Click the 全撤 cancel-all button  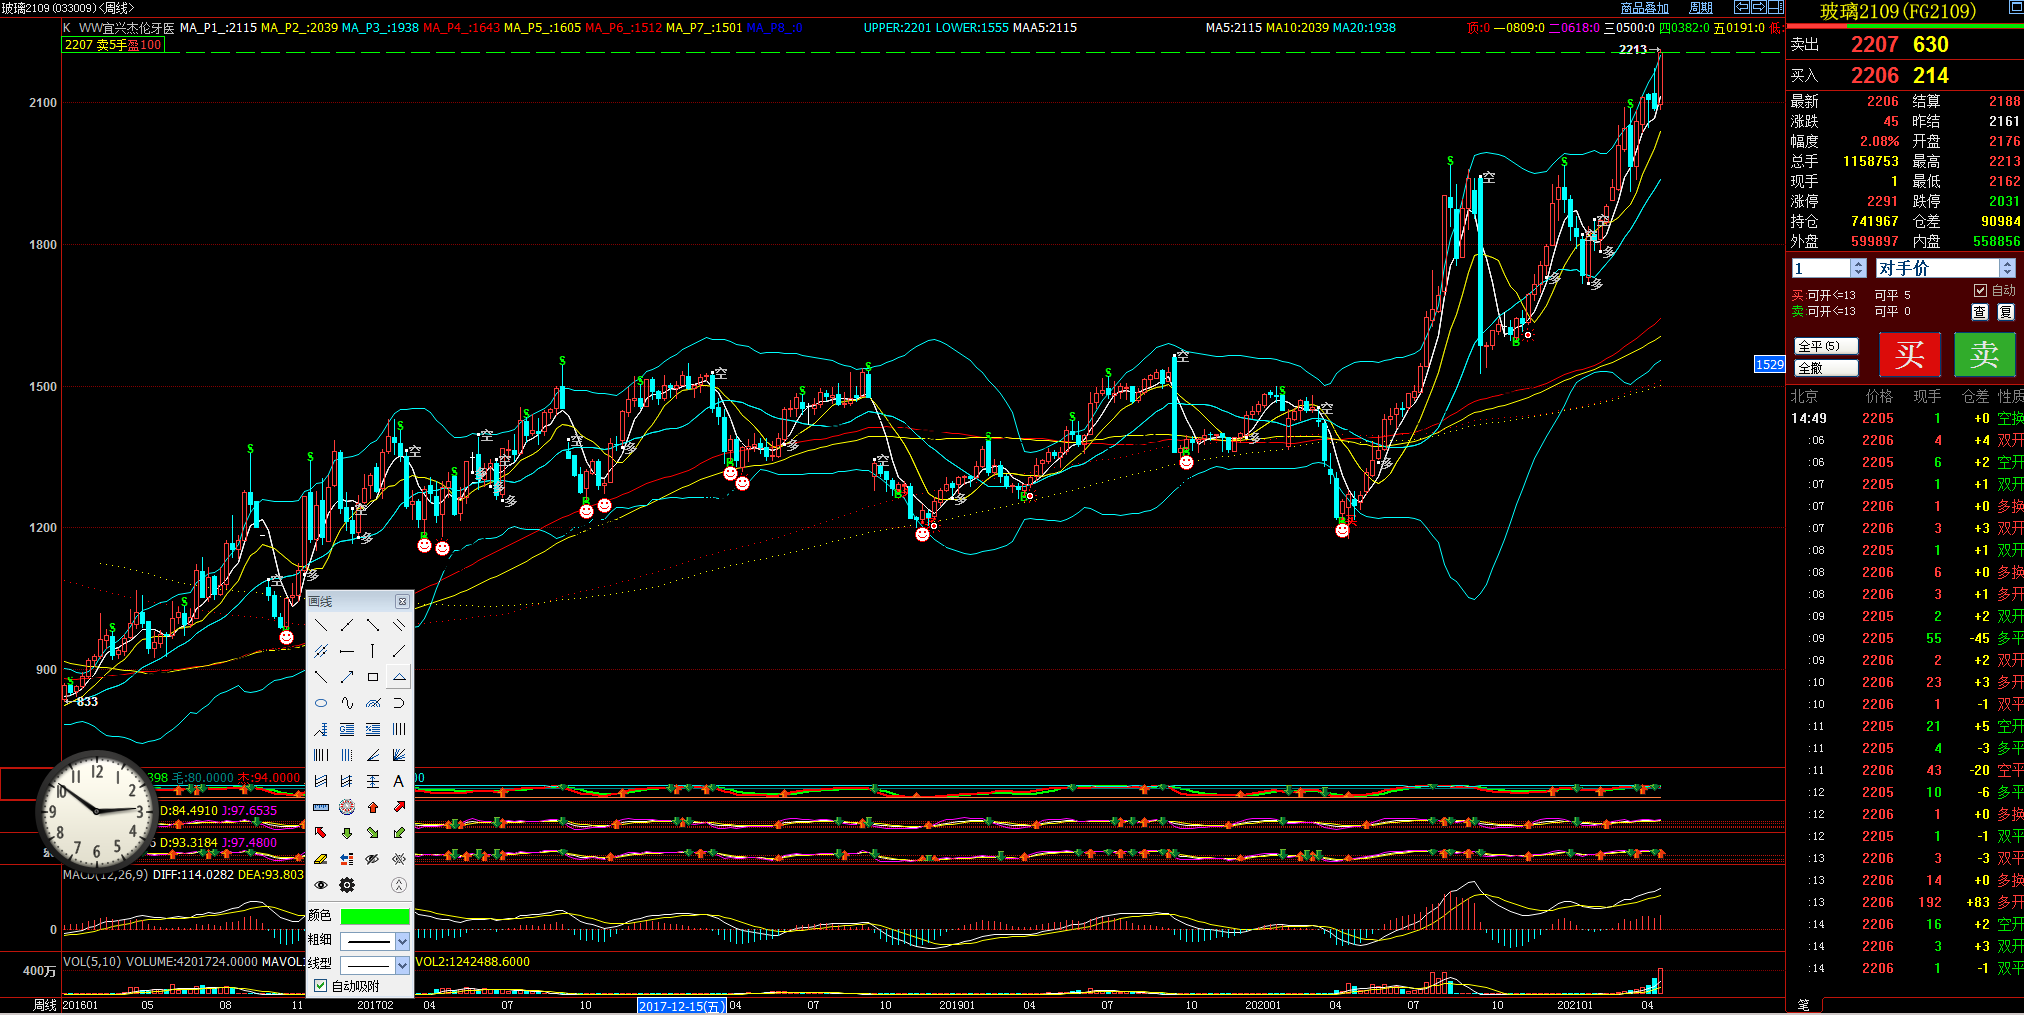(x=1826, y=368)
